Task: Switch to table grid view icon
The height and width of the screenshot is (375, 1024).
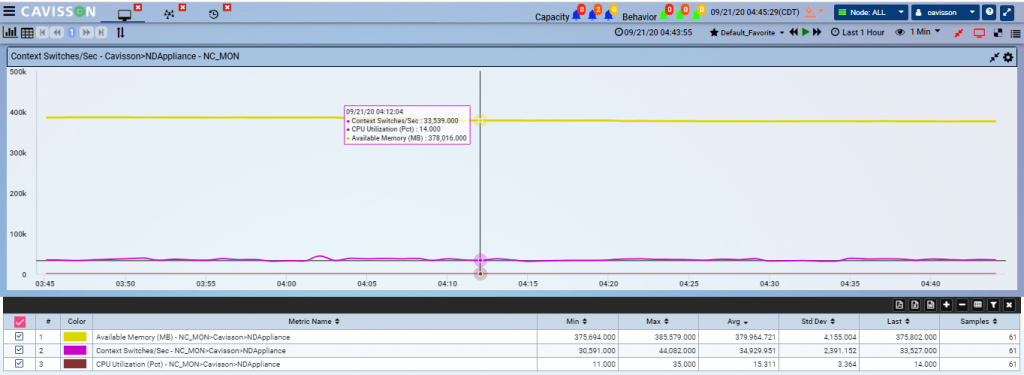Action: click(27, 32)
